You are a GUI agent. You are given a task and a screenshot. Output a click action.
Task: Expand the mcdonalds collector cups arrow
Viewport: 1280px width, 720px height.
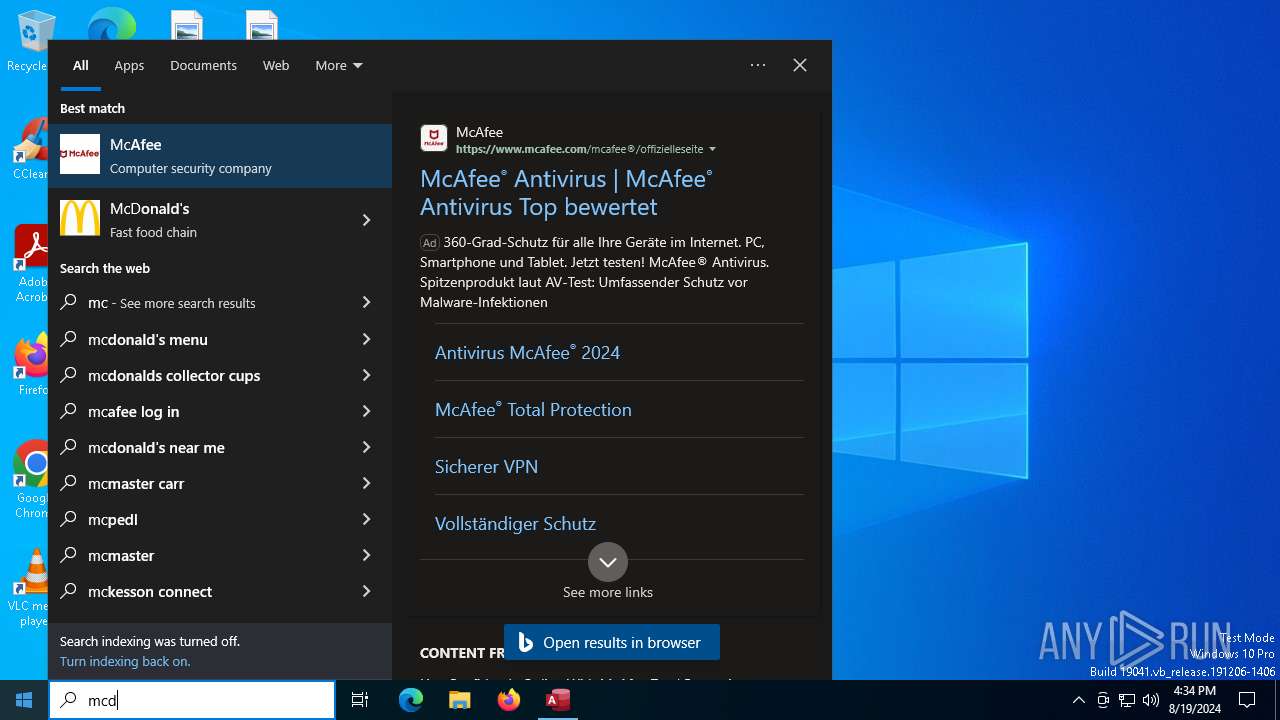click(x=366, y=375)
